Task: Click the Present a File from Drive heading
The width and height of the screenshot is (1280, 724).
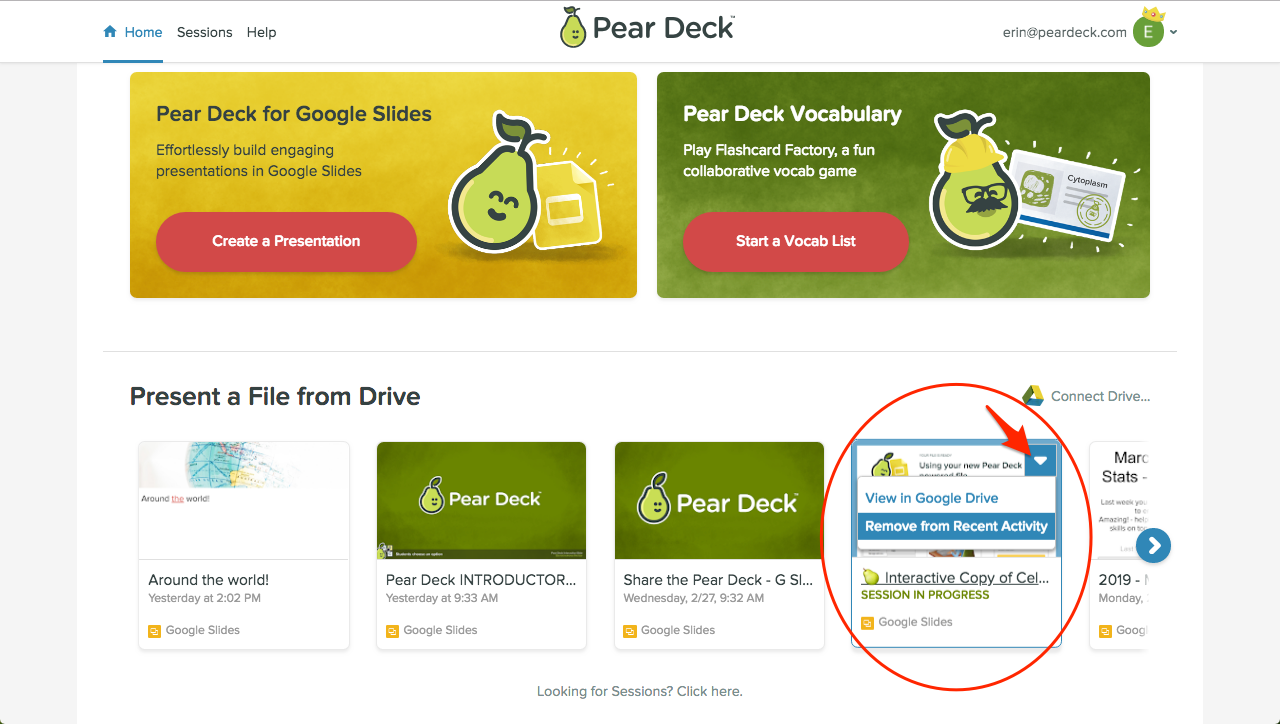Action: tap(275, 396)
